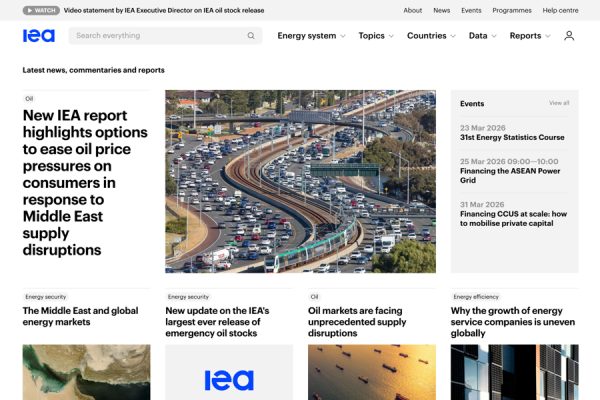Expand the Countries dropdown
This screenshot has height=400, width=600.
coord(431,36)
